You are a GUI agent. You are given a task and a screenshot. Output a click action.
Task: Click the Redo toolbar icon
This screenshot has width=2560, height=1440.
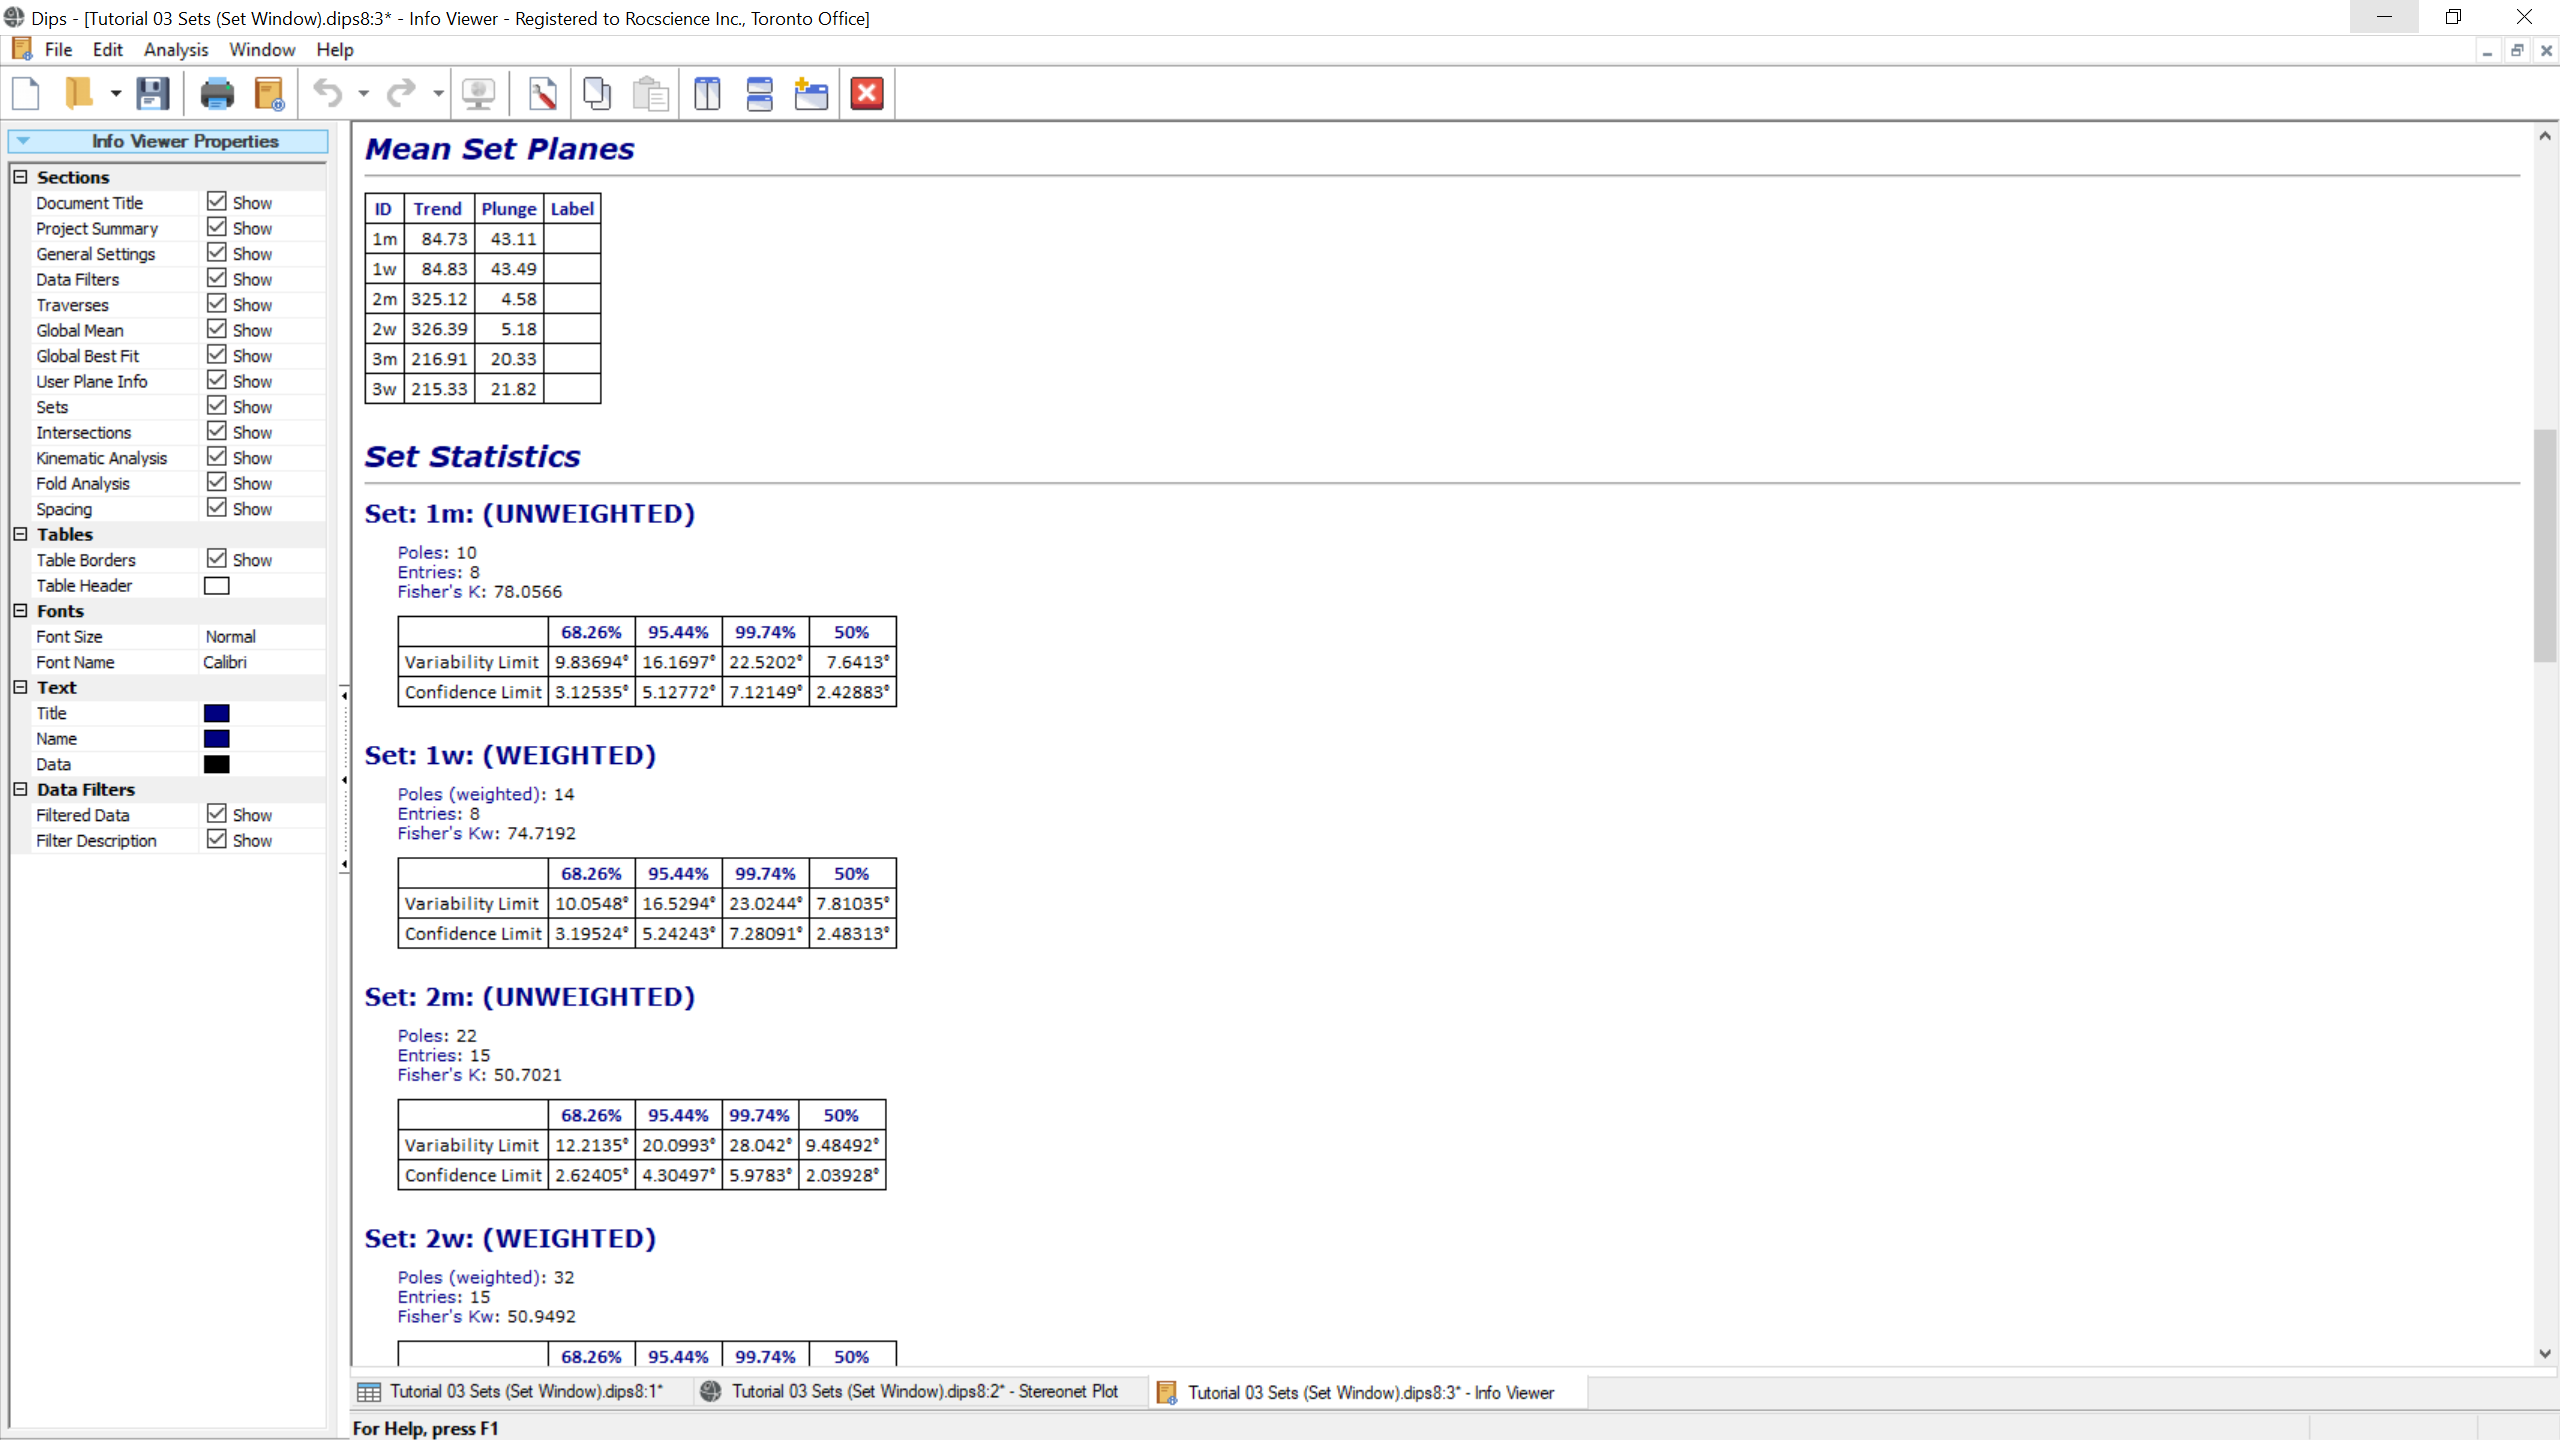click(399, 93)
